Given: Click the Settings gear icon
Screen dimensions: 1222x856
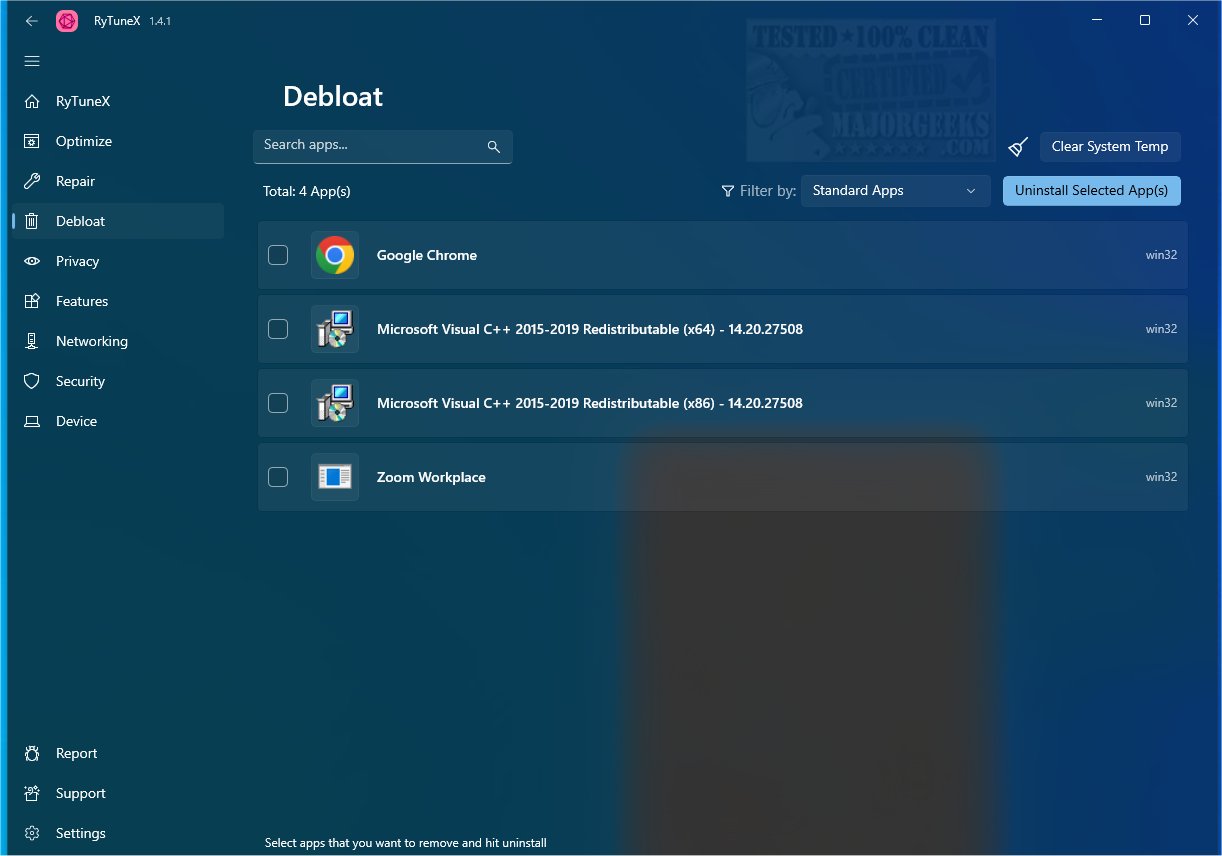Looking at the screenshot, I should pos(32,834).
